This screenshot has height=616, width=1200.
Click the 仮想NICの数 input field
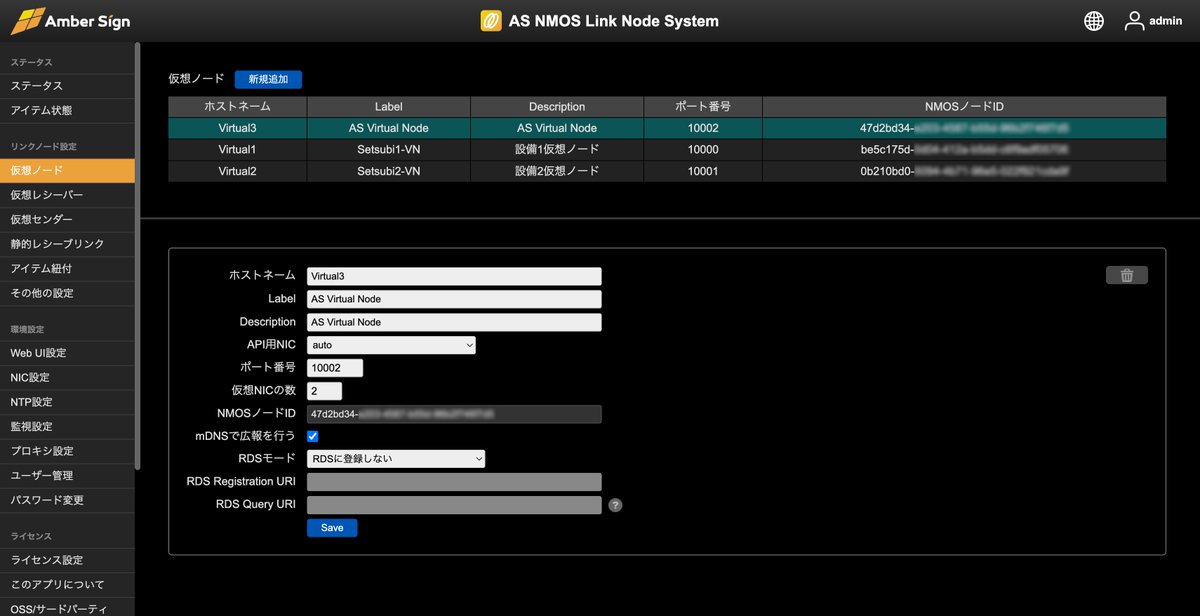click(324, 391)
